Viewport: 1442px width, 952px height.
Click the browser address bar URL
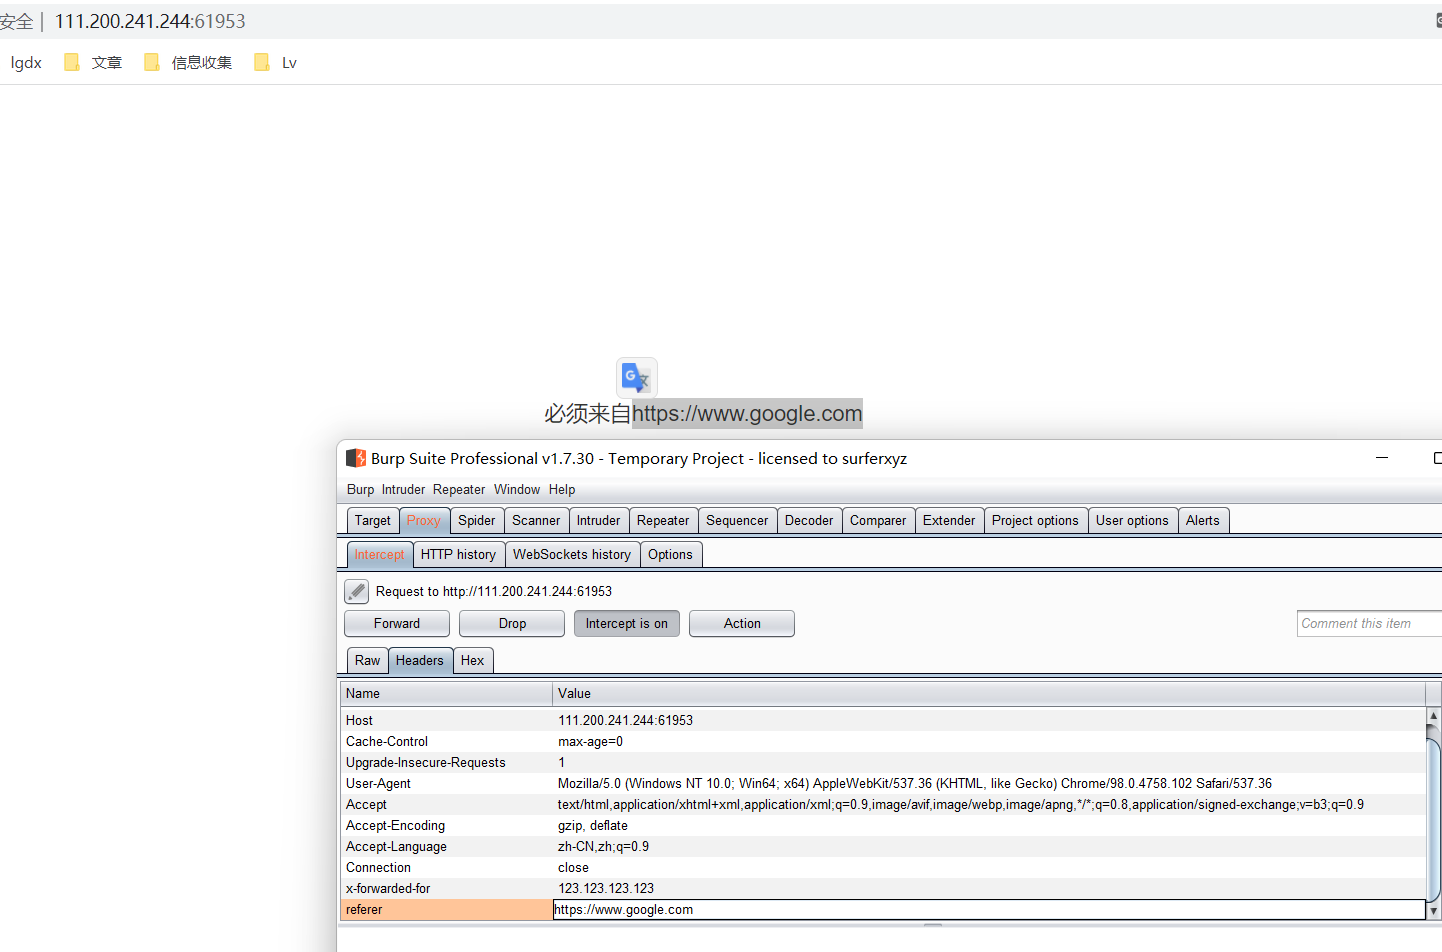(150, 21)
